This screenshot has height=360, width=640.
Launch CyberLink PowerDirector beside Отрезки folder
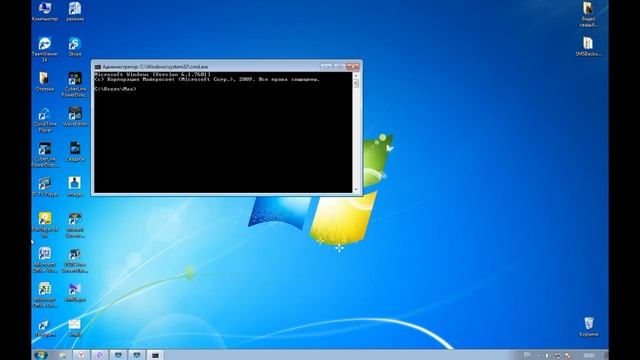click(75, 84)
